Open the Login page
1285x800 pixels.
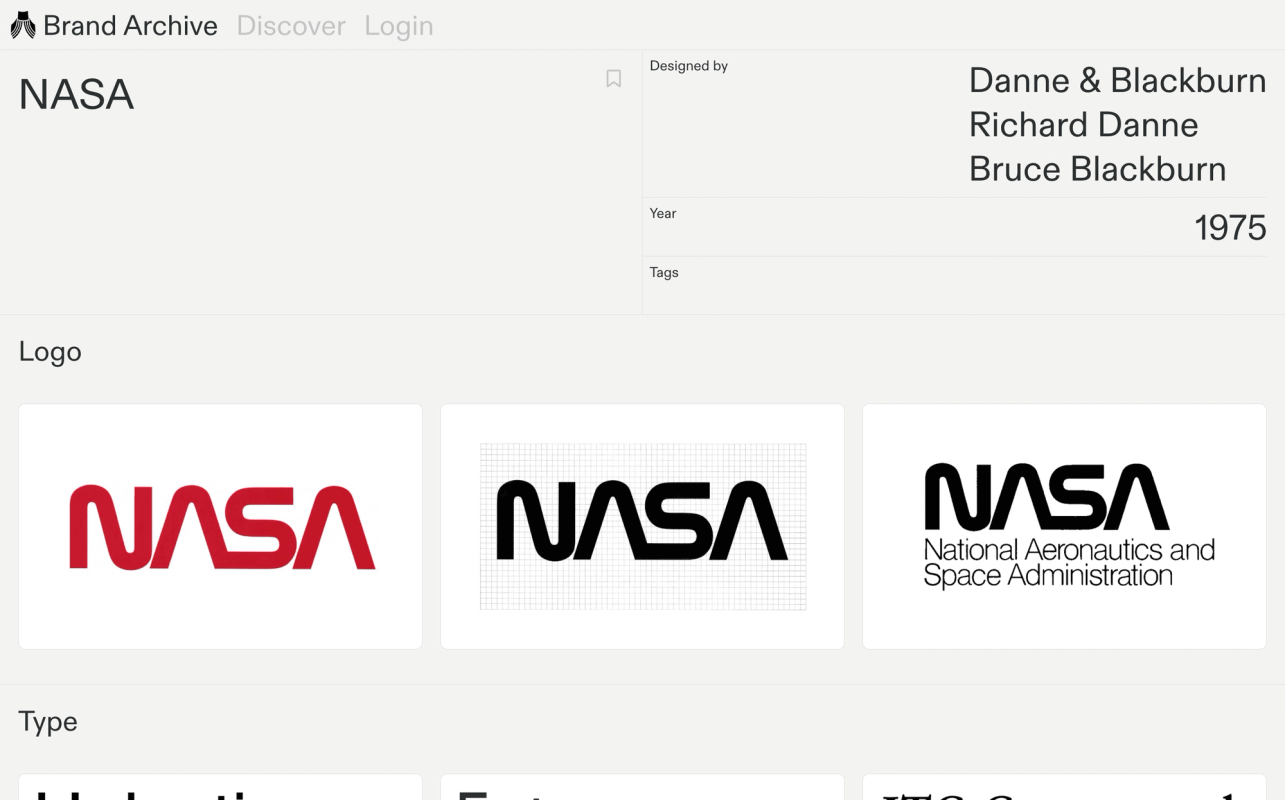[399, 26]
